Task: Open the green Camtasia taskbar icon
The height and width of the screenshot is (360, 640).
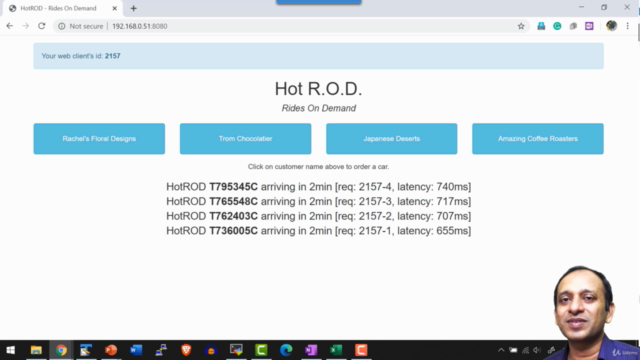Action: point(261,350)
